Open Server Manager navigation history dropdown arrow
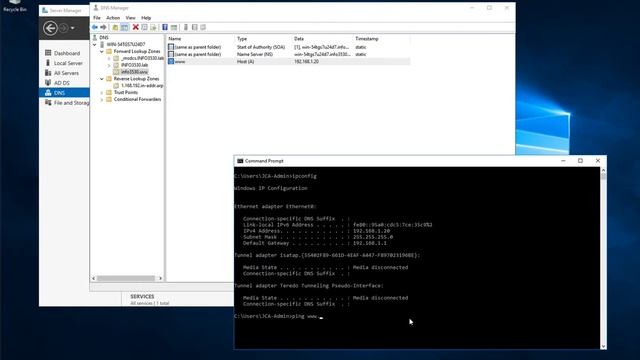 73,28
